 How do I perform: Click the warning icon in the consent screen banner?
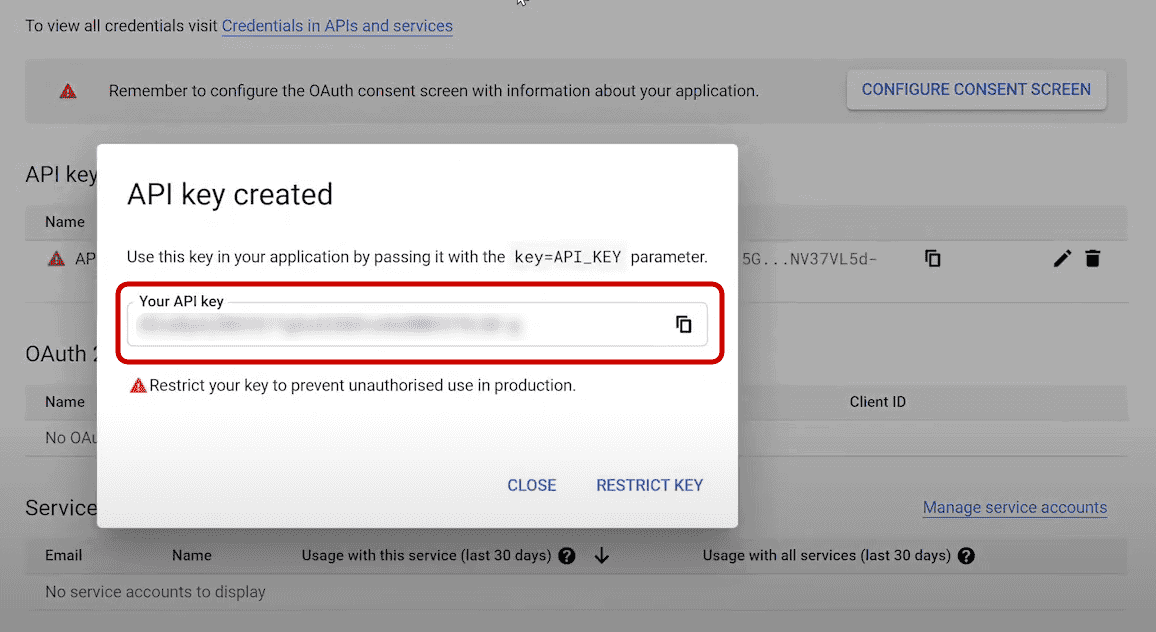point(68,90)
